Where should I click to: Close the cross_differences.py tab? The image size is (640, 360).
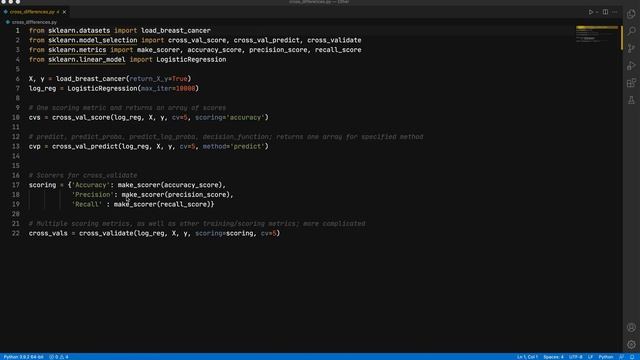point(64,12)
